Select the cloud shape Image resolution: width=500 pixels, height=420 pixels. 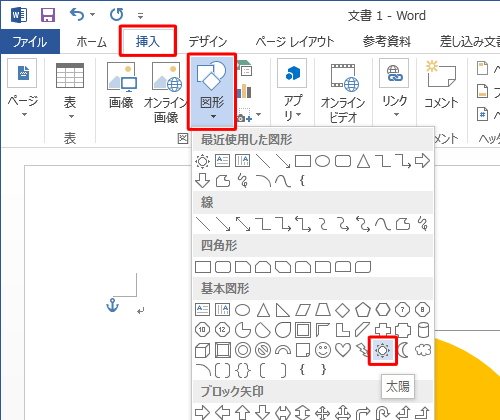[423, 350]
